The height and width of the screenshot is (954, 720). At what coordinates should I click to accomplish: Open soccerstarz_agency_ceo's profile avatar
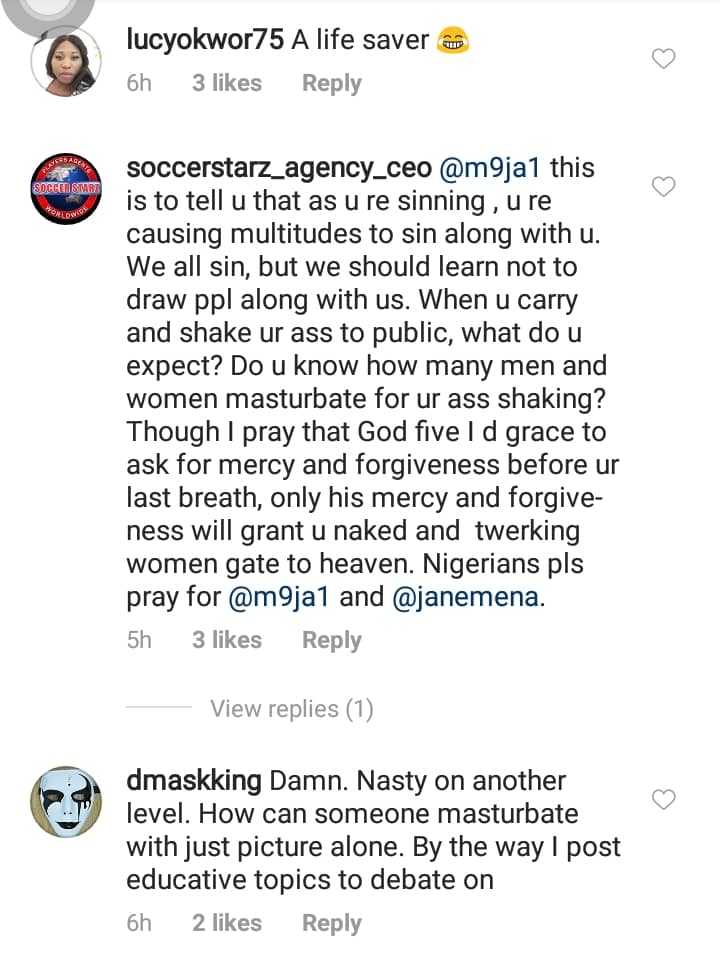[x=66, y=189]
